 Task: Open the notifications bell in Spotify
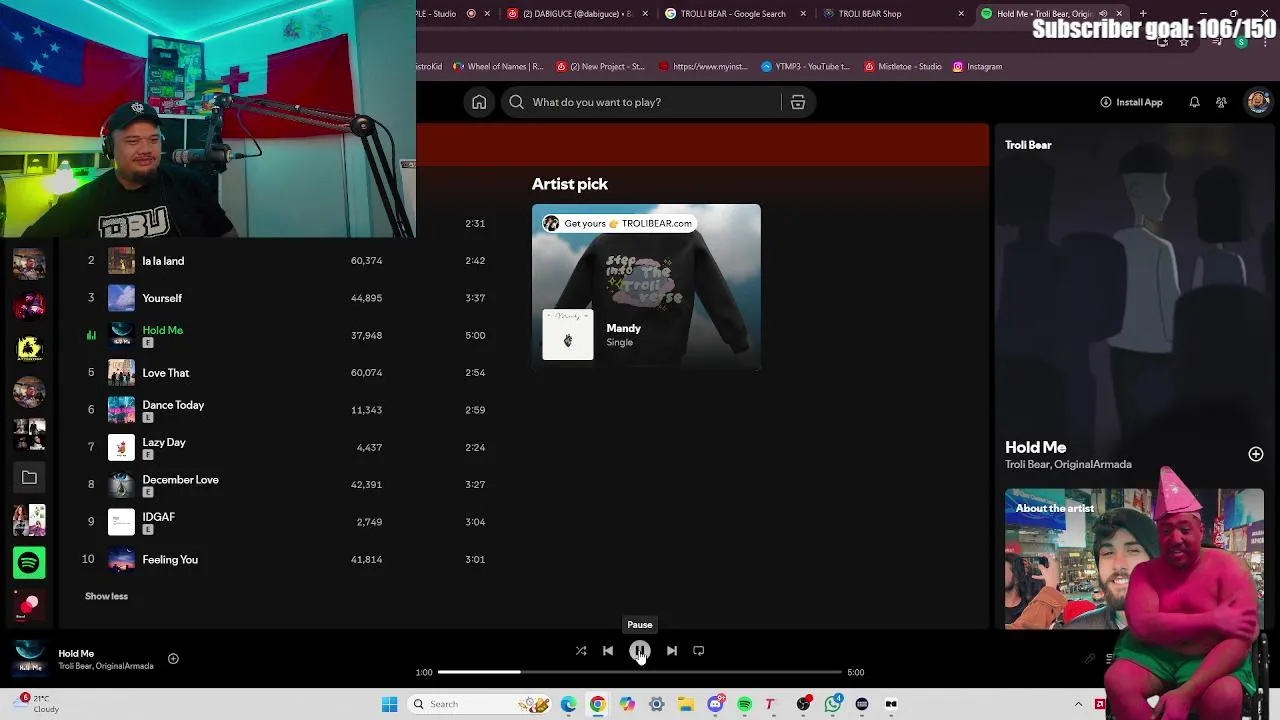point(1194,102)
